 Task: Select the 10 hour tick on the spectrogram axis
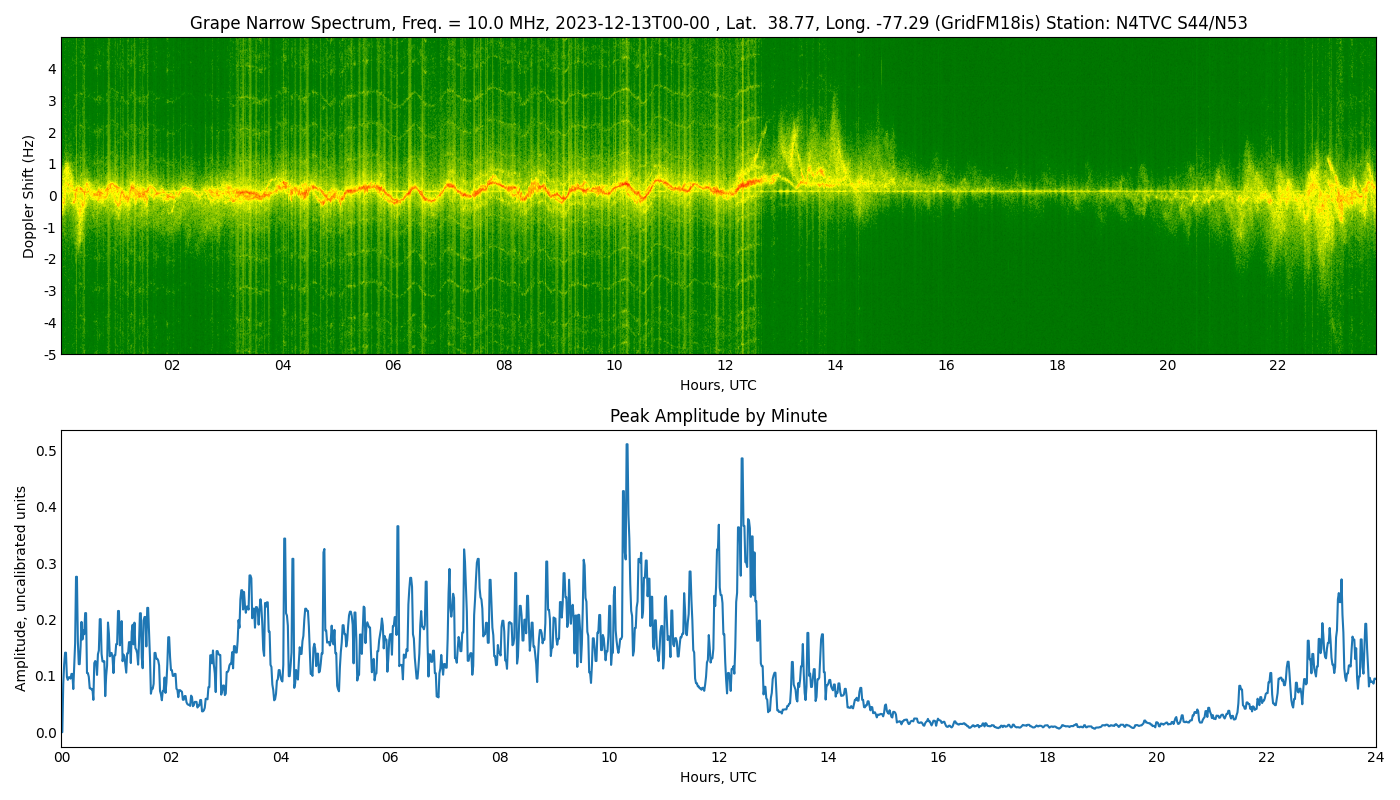(614, 365)
